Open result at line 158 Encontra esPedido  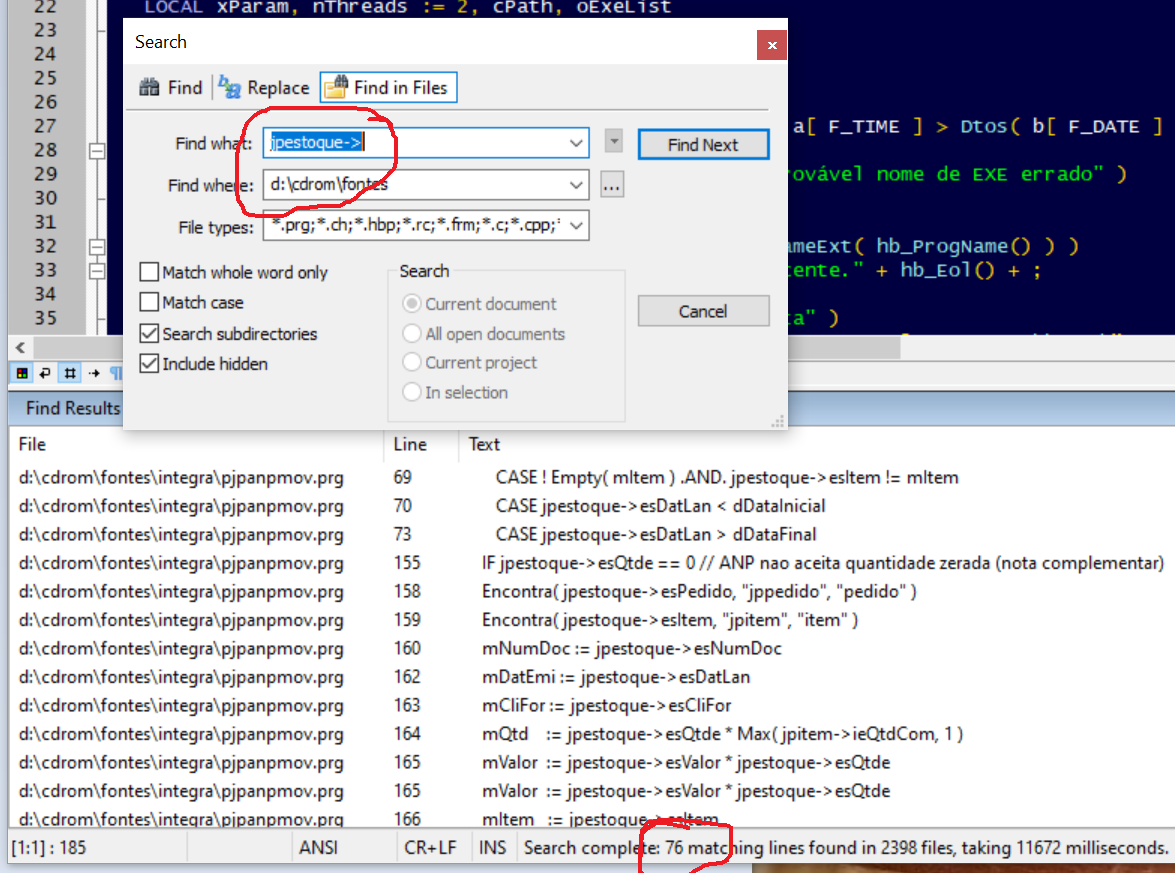591,591
